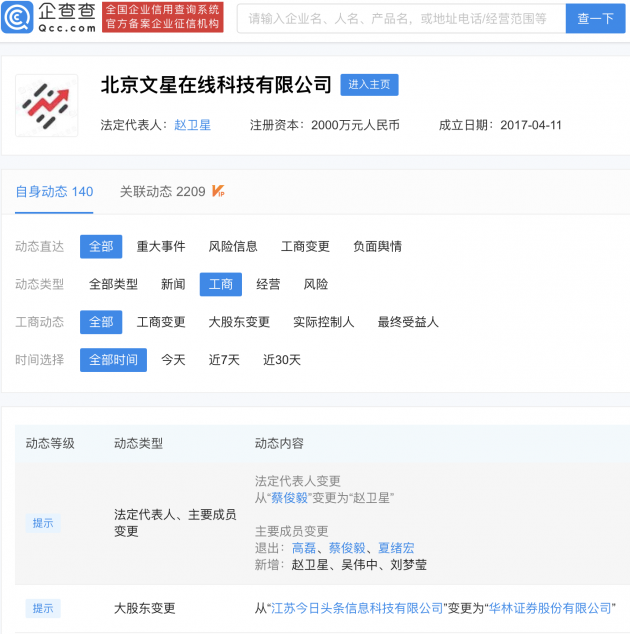Screen dimensions: 630x634
Task: Click 注册资本 2000万元人民币 text
Action: click(x=325, y=125)
